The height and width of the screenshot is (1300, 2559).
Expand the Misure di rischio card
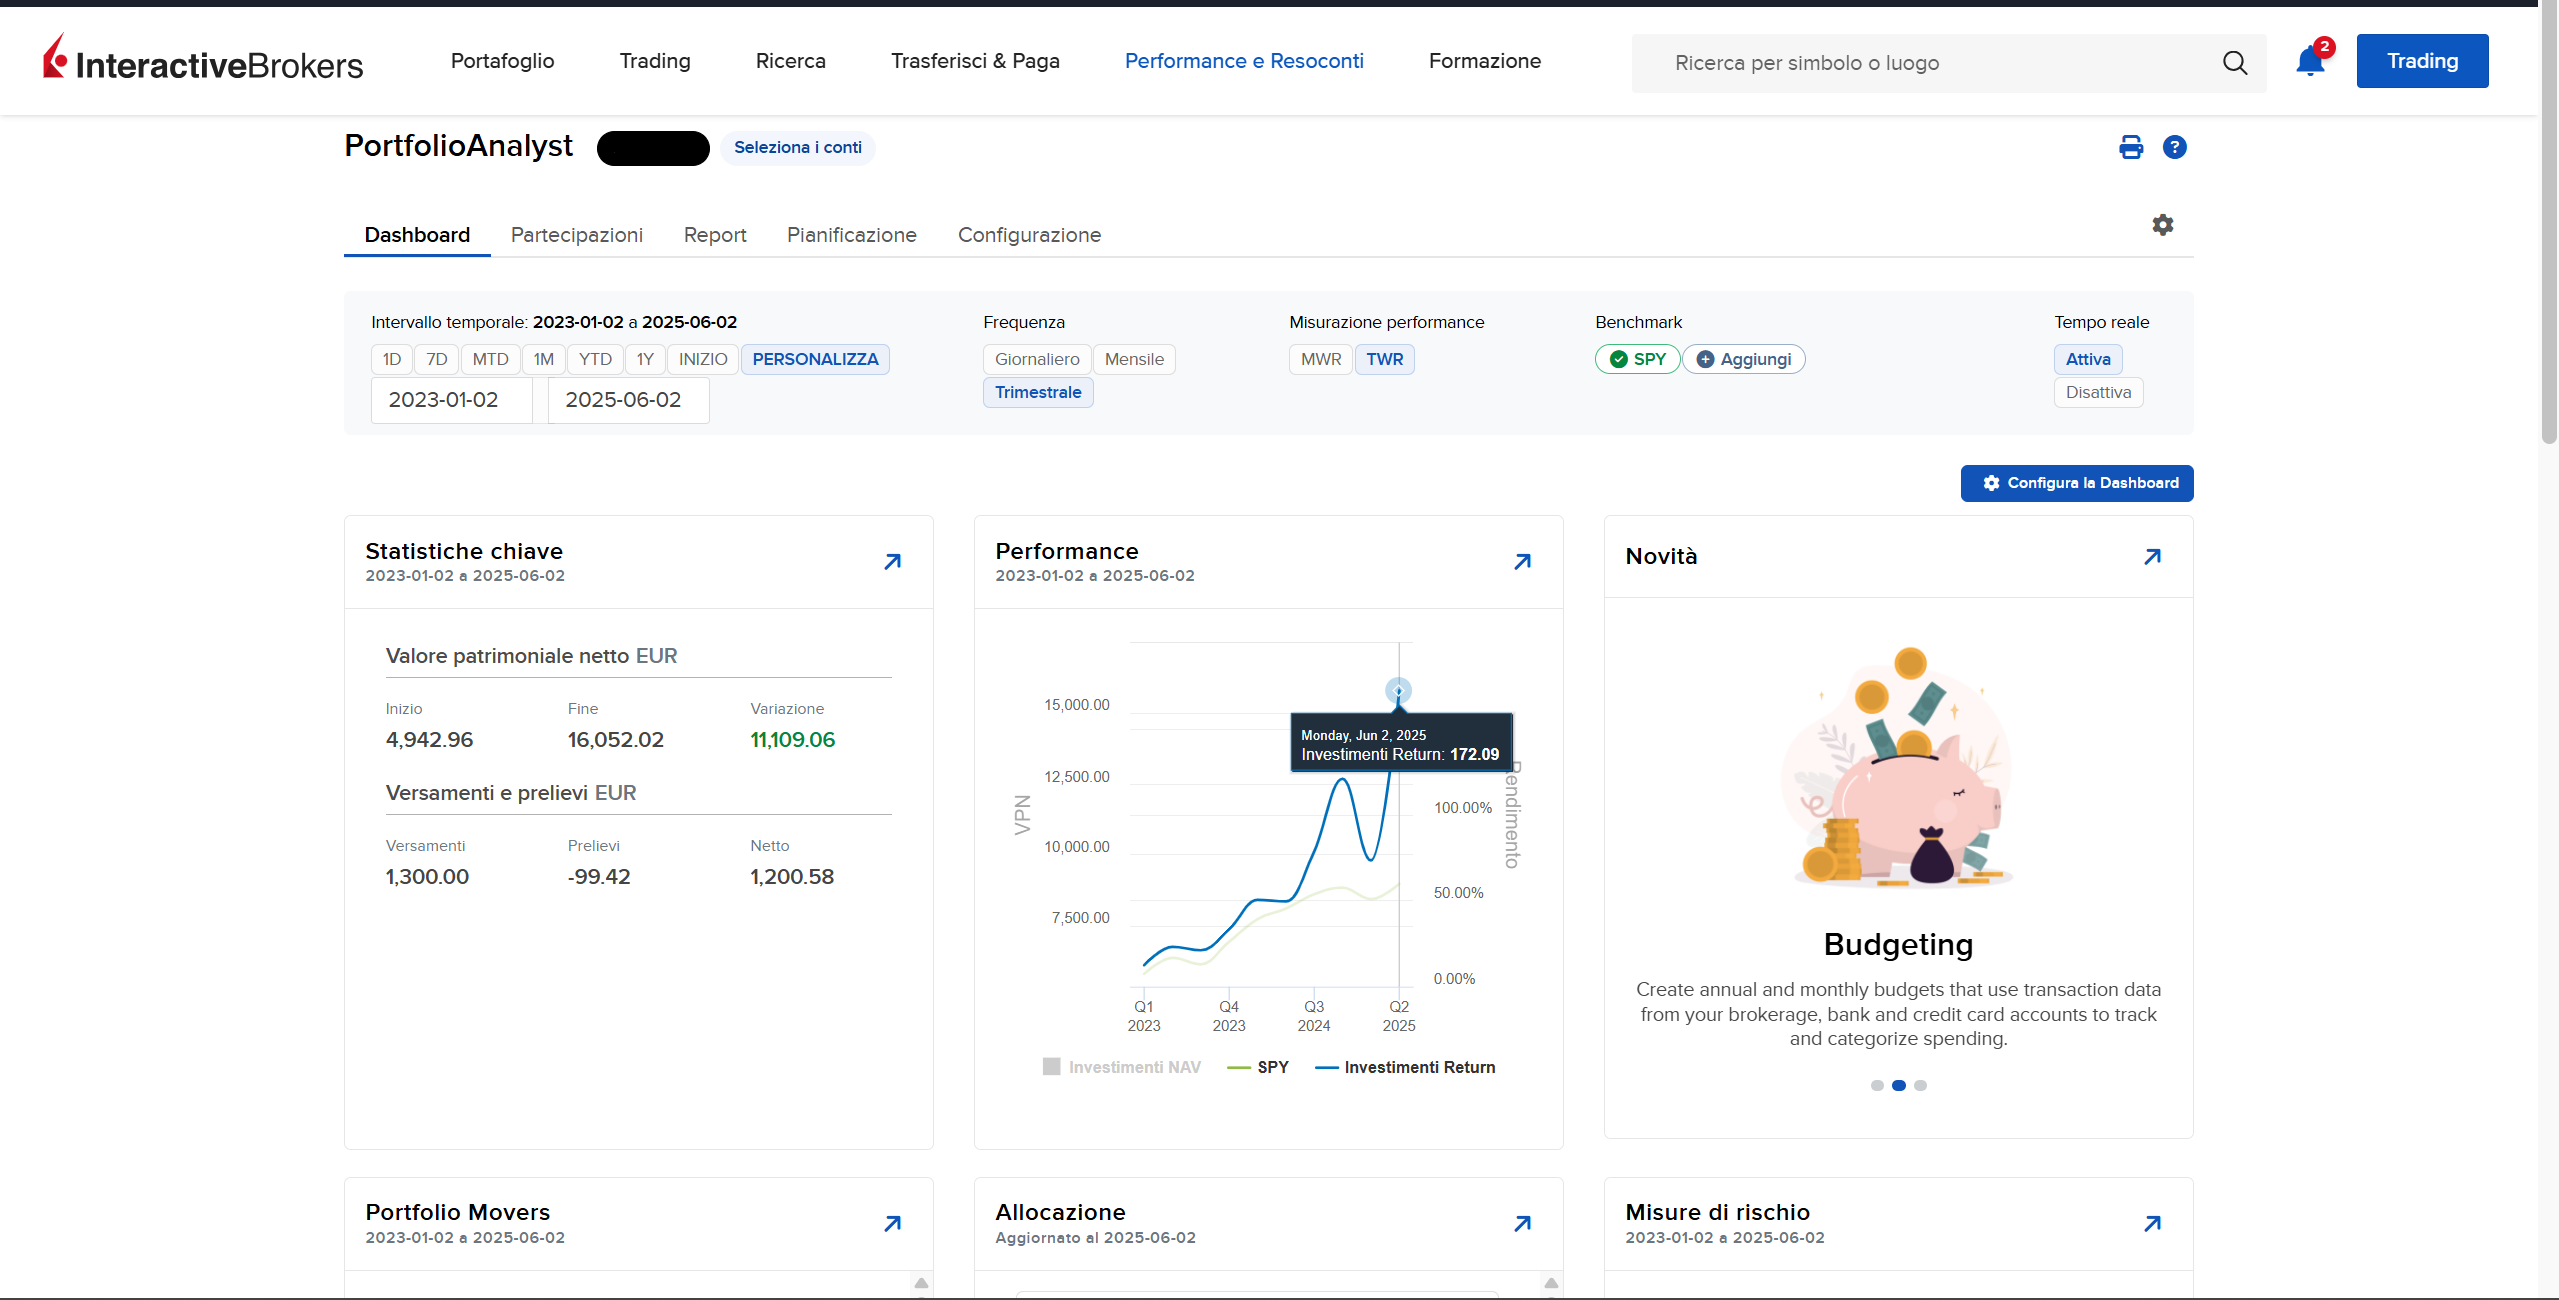coord(2153,1224)
